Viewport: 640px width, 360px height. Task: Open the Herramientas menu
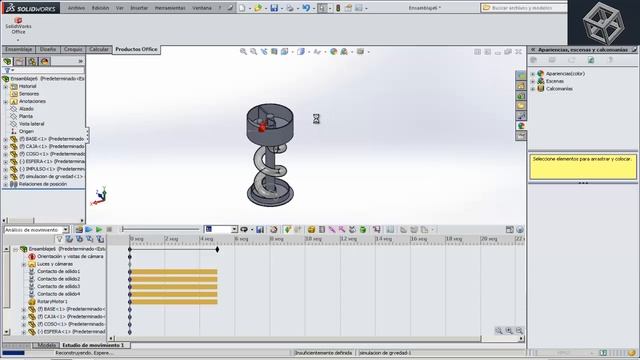[169, 8]
